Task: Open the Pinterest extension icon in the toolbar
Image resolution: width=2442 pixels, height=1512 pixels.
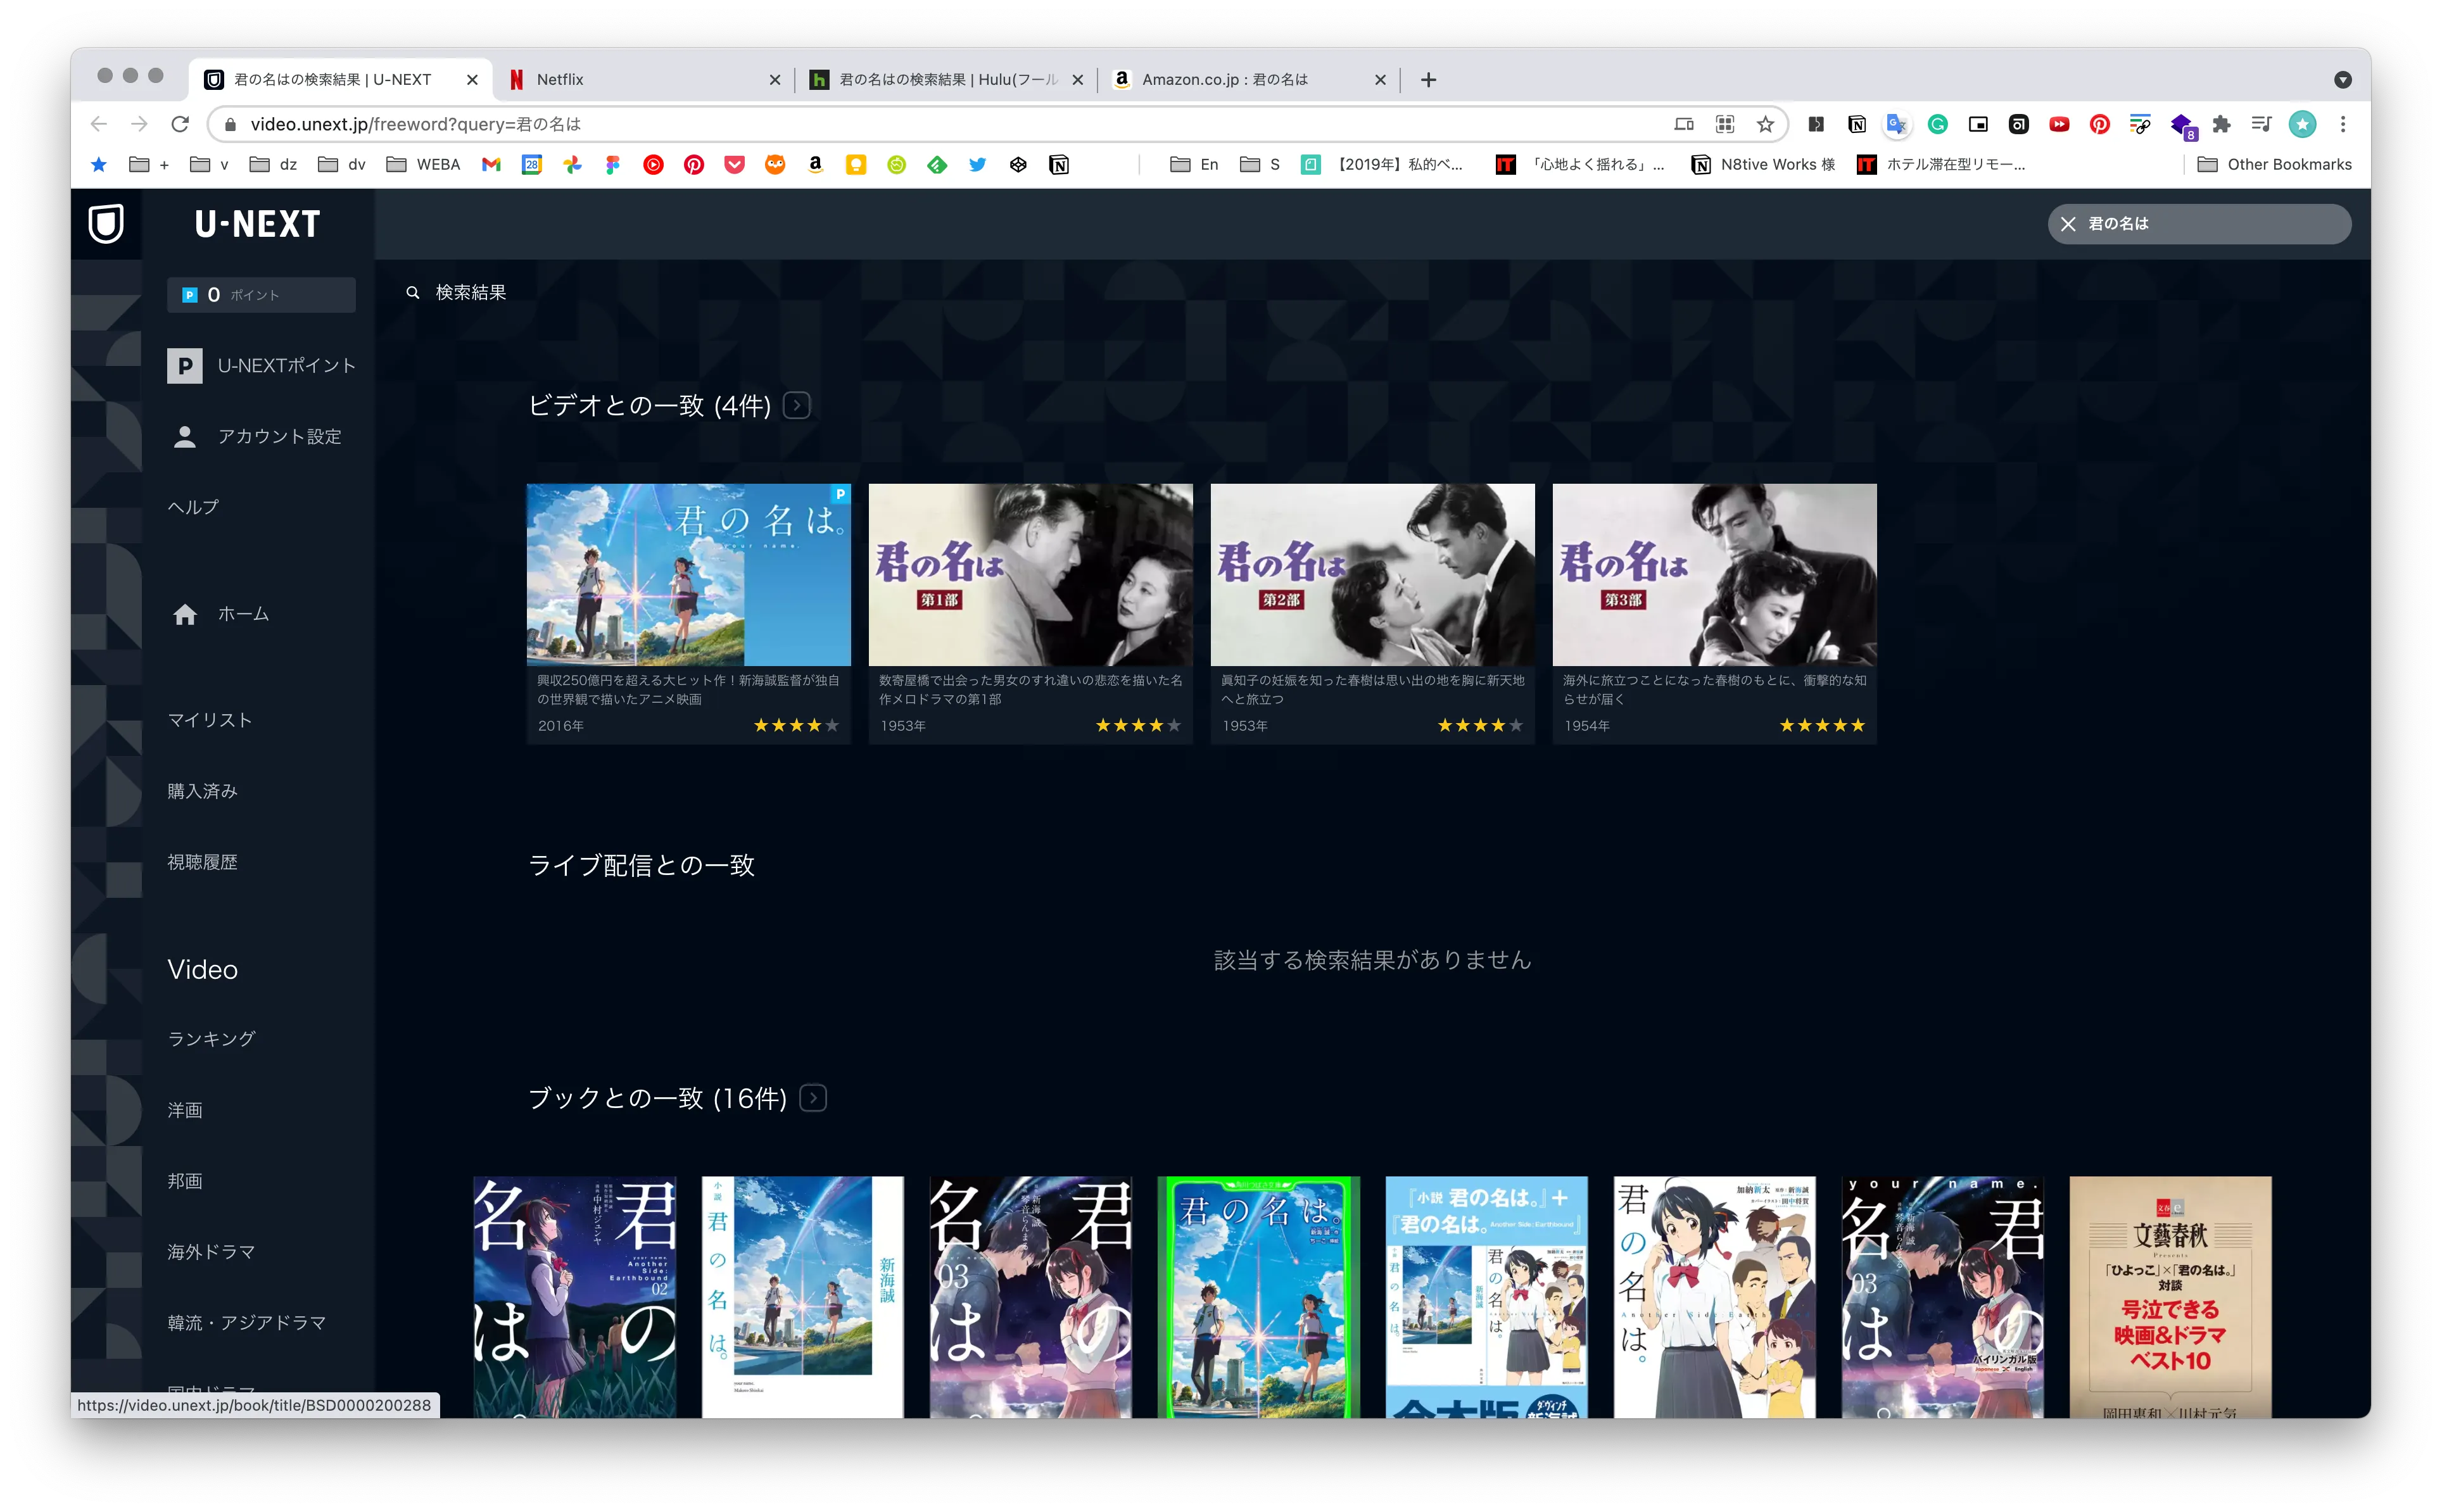Action: tap(2099, 124)
